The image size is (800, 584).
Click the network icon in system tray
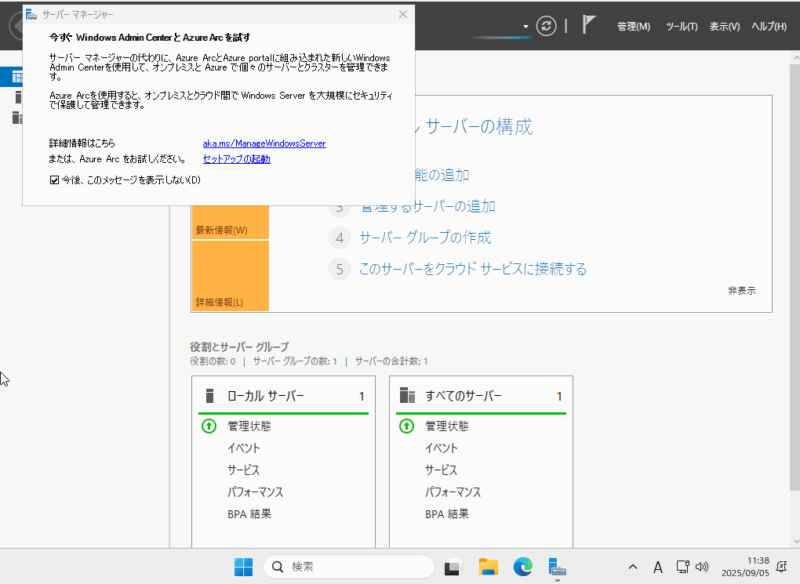coord(683,567)
